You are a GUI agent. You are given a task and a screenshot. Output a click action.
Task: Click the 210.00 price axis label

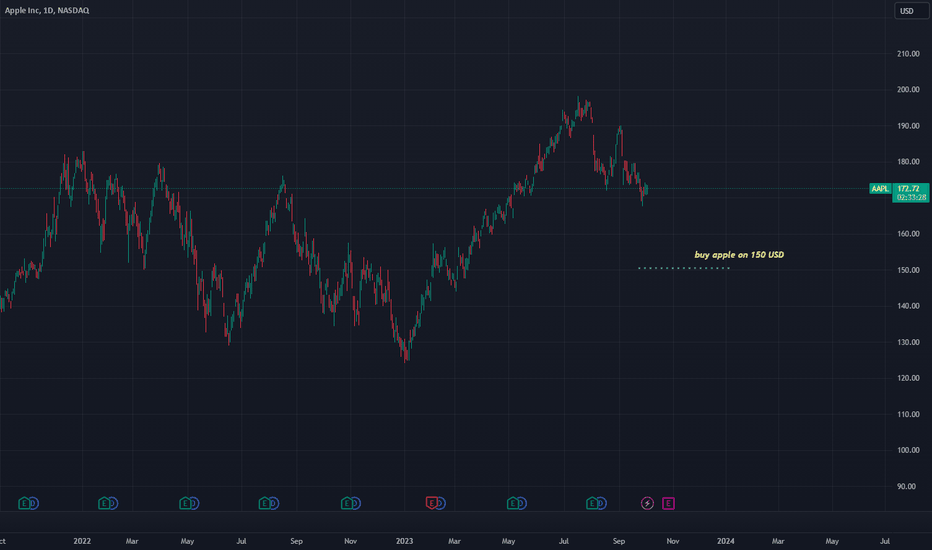(x=908, y=54)
